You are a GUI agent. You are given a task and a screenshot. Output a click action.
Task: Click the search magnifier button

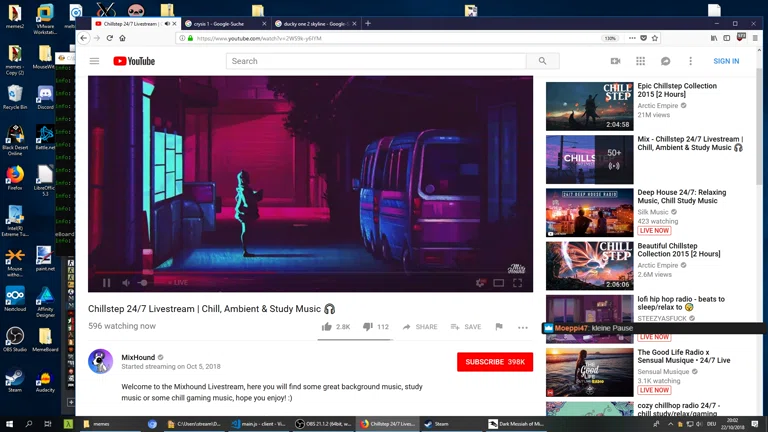[x=542, y=61]
